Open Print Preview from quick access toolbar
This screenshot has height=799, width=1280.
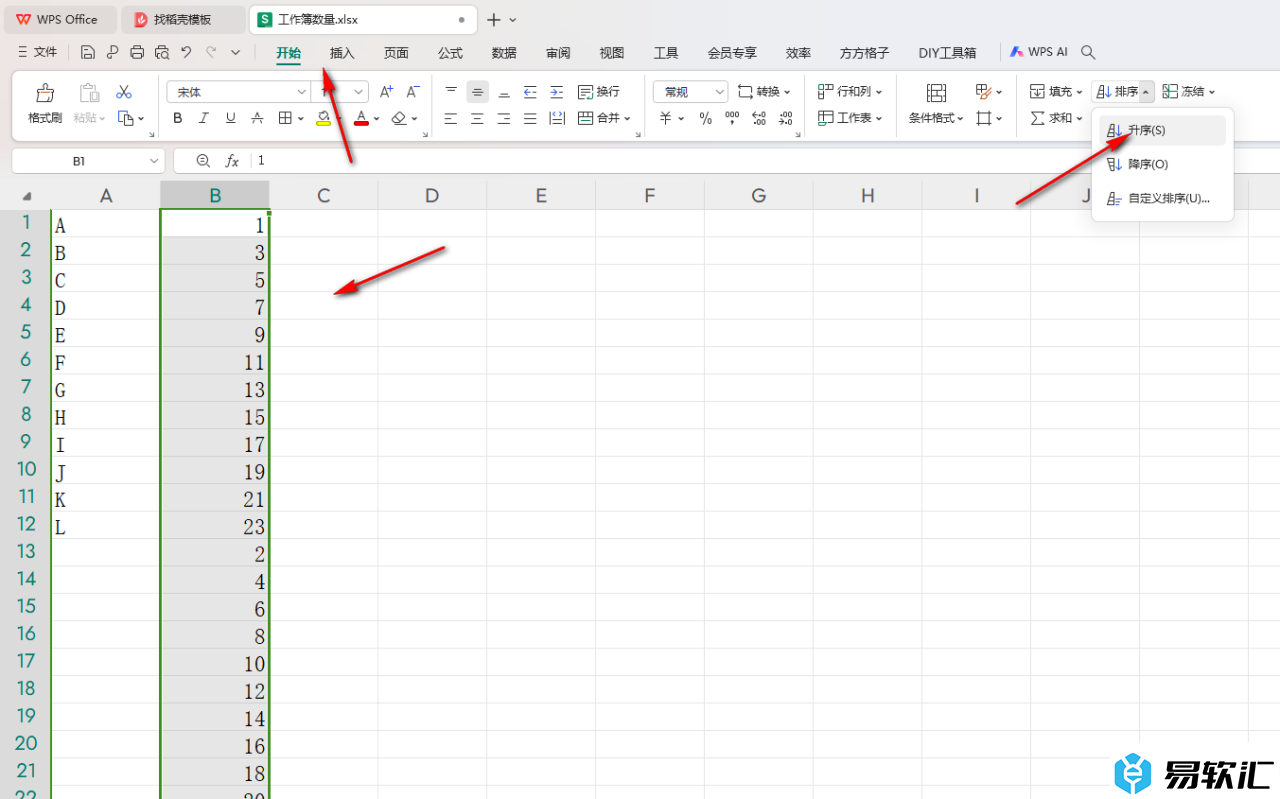click(x=162, y=52)
